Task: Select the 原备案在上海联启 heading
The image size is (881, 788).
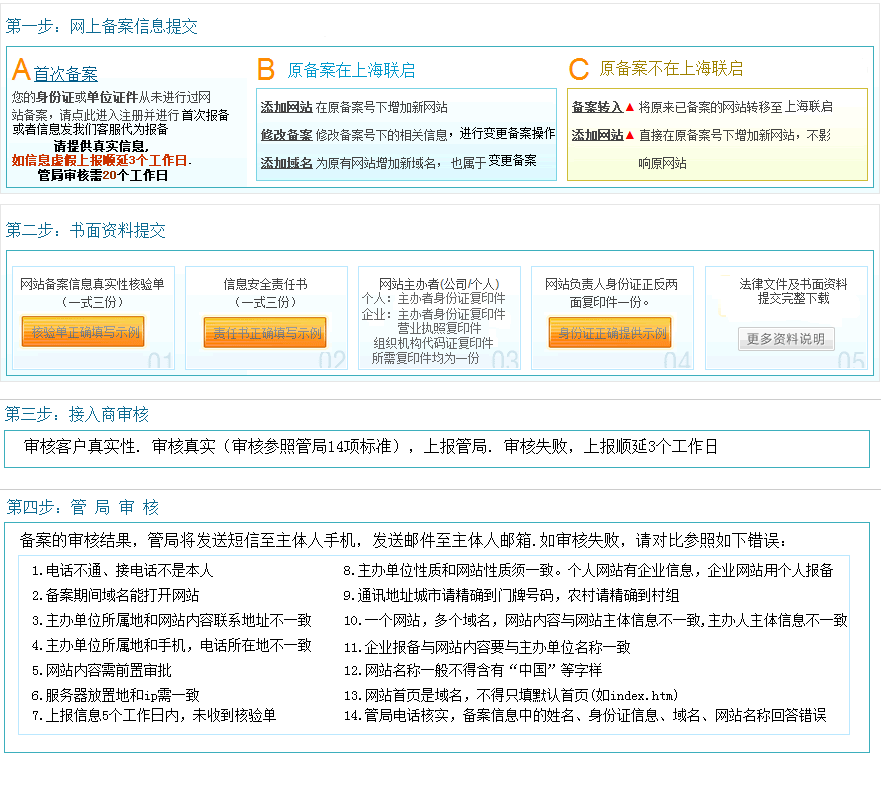Action: point(351,70)
